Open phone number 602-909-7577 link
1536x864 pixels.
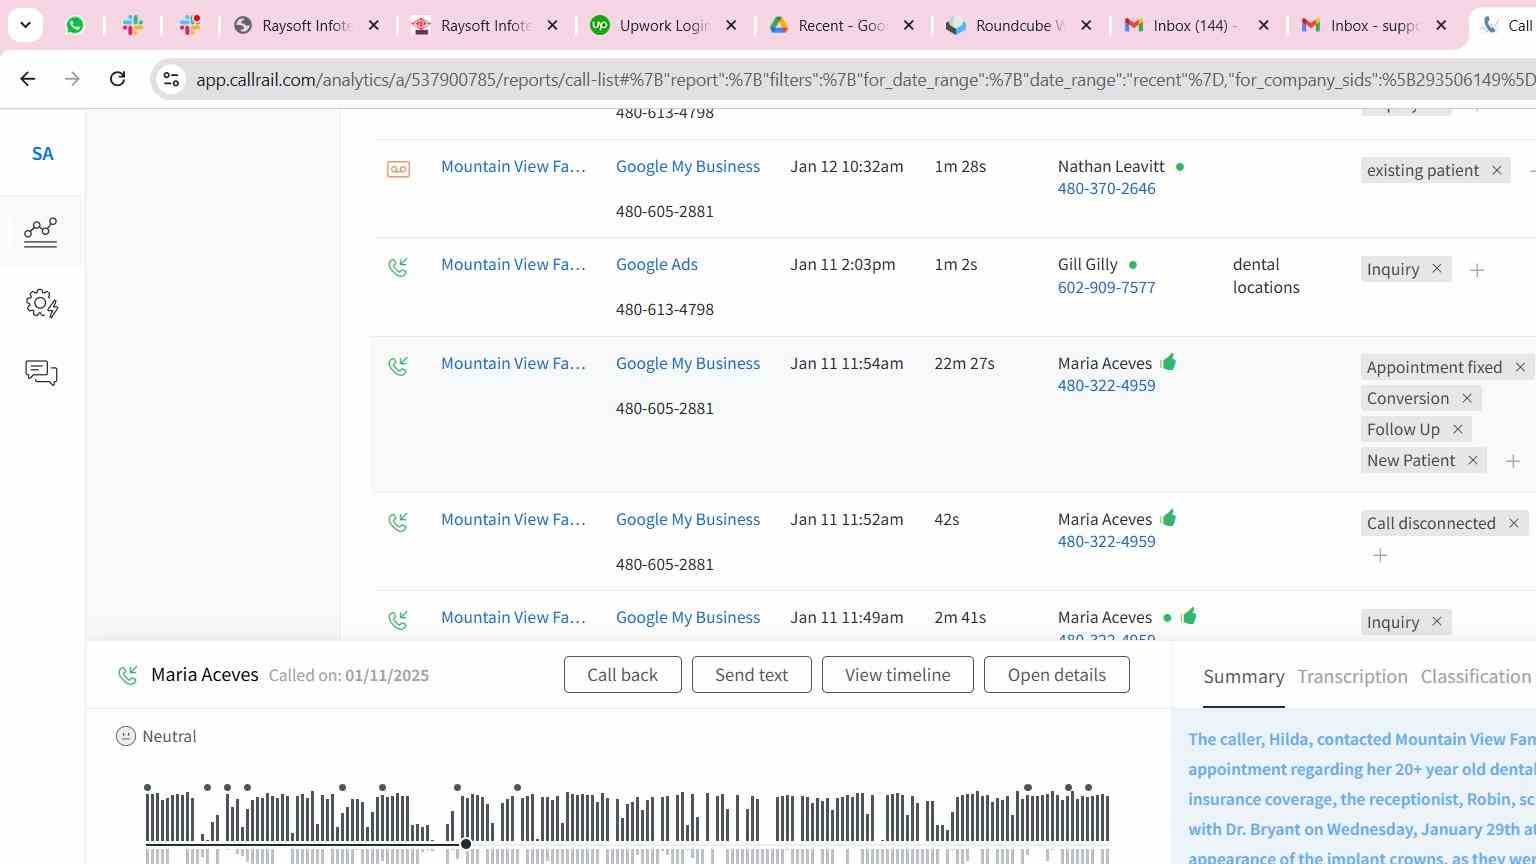click(x=1107, y=288)
